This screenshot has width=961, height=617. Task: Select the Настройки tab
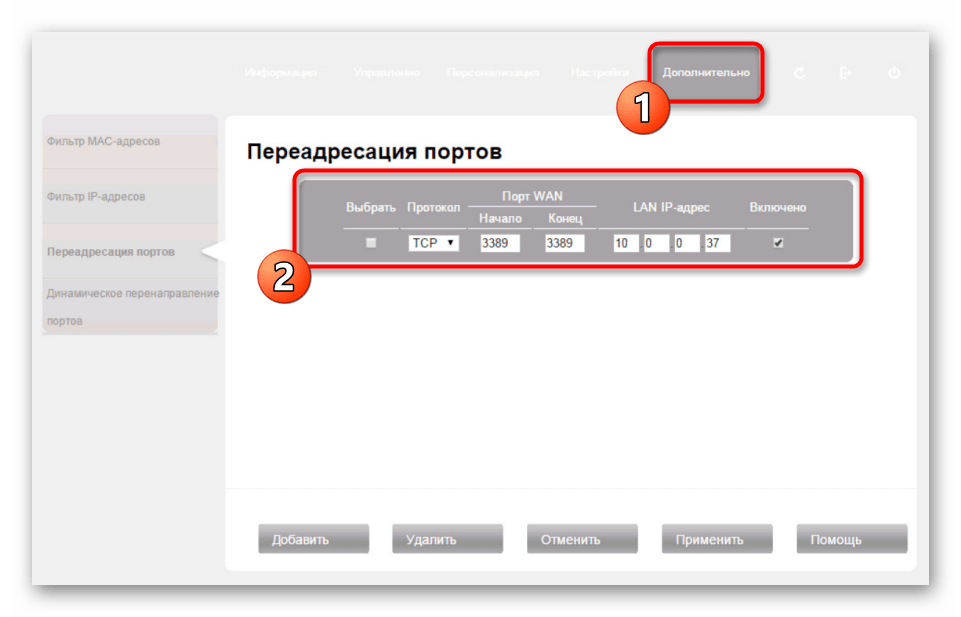(600, 73)
